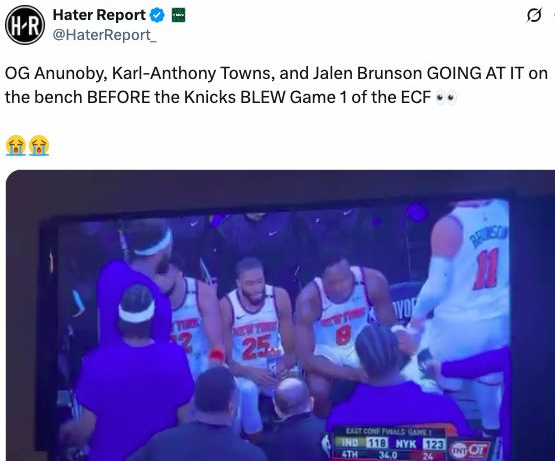The width and height of the screenshot is (555, 461).
Task: Click the East Conf Finals Game 1 banner
Action: pos(389,432)
